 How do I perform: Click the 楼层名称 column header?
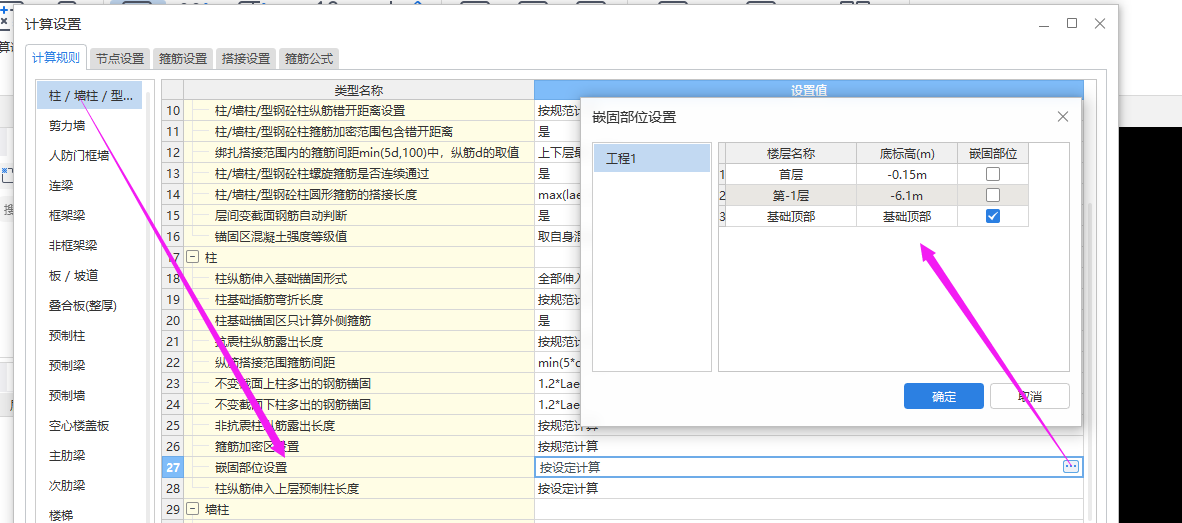[791, 154]
